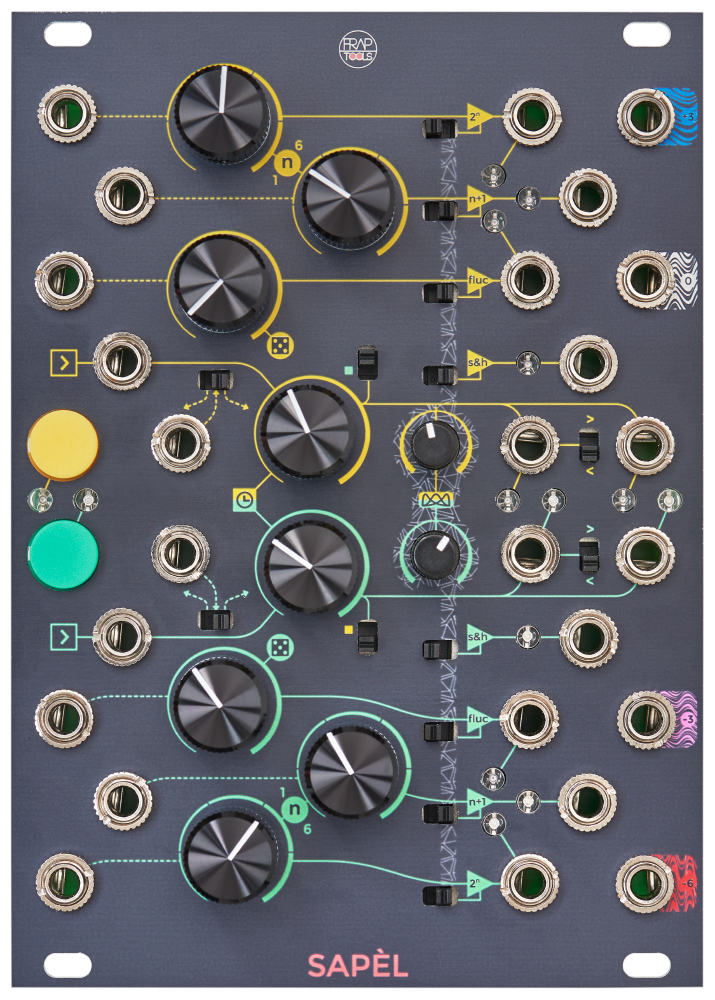The width and height of the screenshot is (715, 1000).
Task: Flip the yellow greater/less-than comparator switch
Action: 589,445
